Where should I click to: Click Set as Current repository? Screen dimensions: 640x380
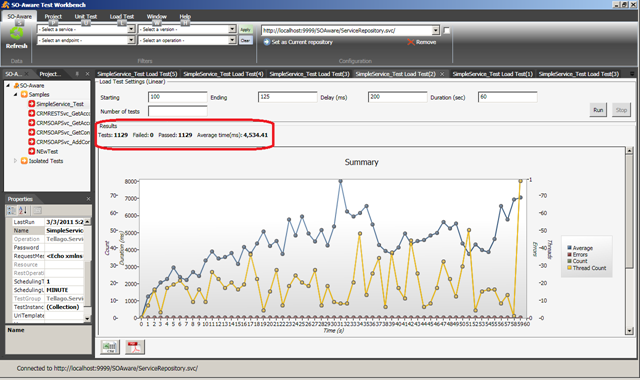[x=298, y=42]
